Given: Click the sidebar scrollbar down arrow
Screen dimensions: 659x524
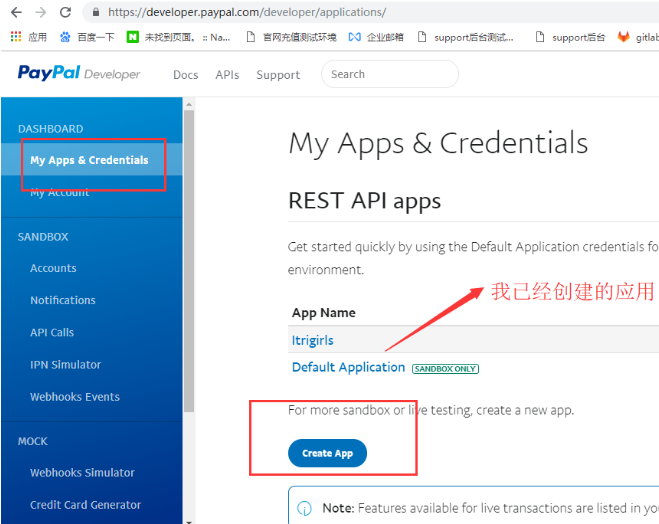Looking at the screenshot, I should pos(189,521).
